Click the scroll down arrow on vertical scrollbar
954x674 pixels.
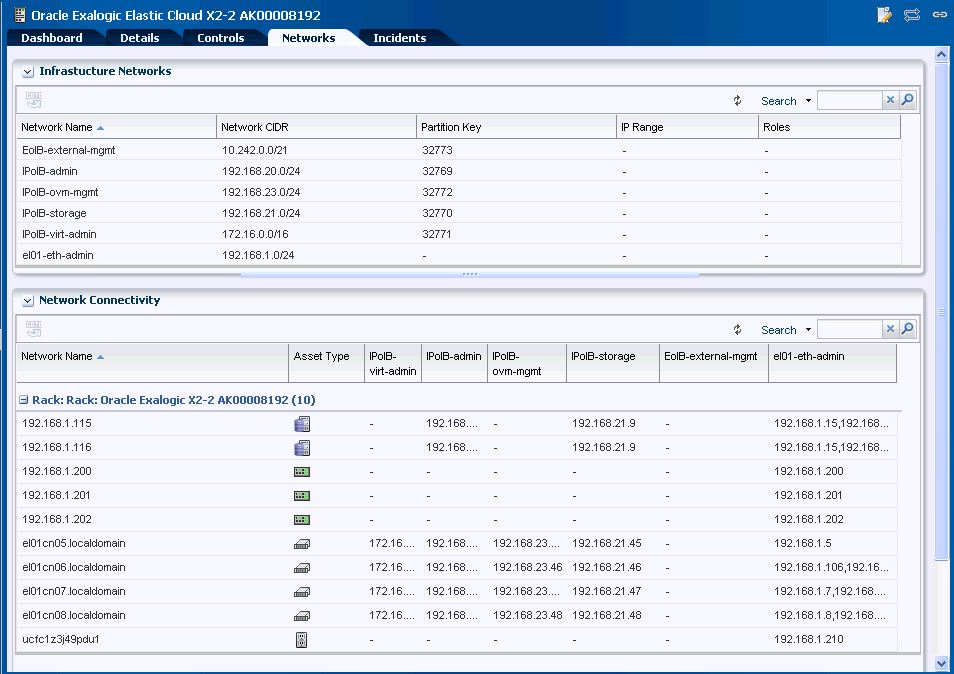pos(941,663)
